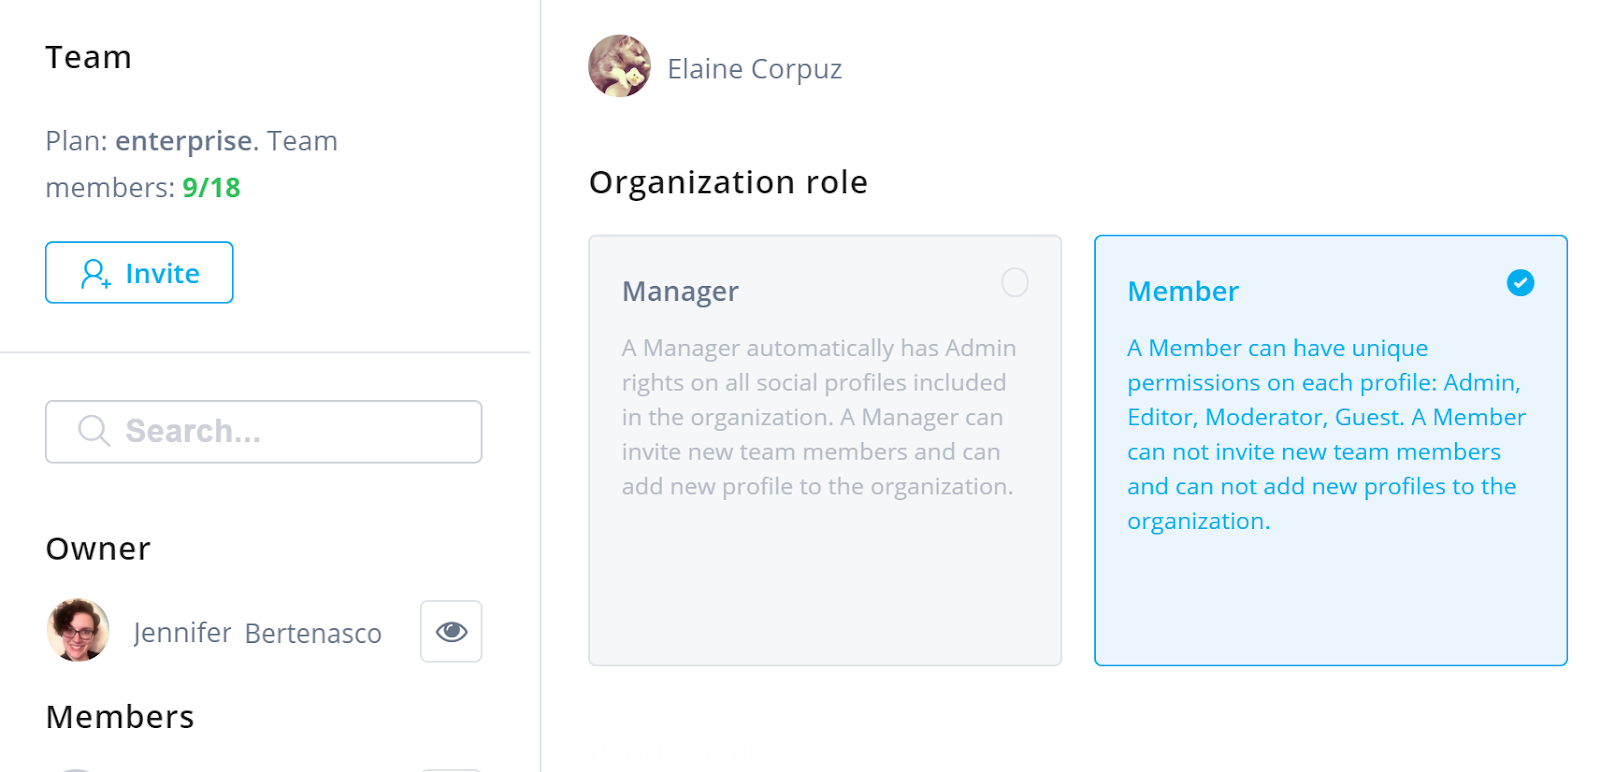Click the enterprise plan label
1600x772 pixels.
(x=183, y=141)
